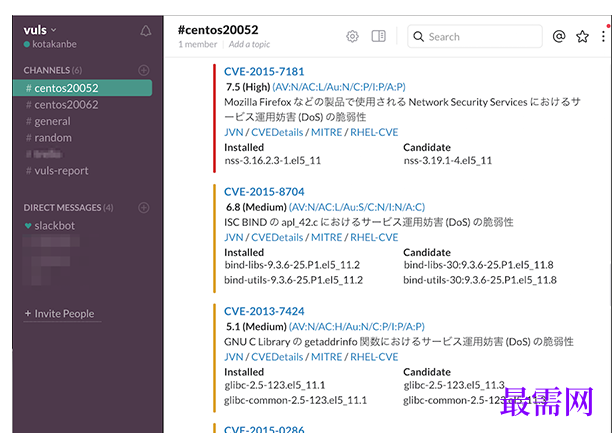Viewport: 612px width, 433px height.
Task: Open CVE-2015-7181 link
Action: (x=264, y=71)
